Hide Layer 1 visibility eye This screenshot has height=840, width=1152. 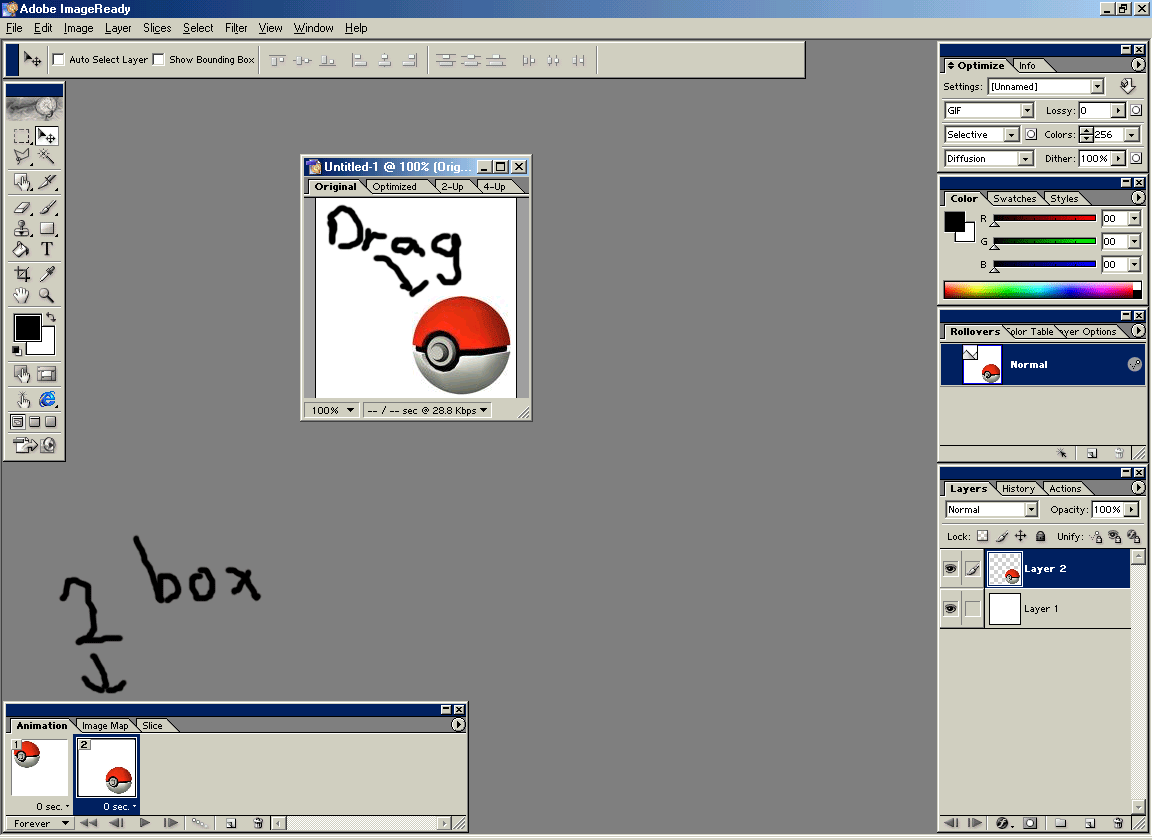click(951, 609)
